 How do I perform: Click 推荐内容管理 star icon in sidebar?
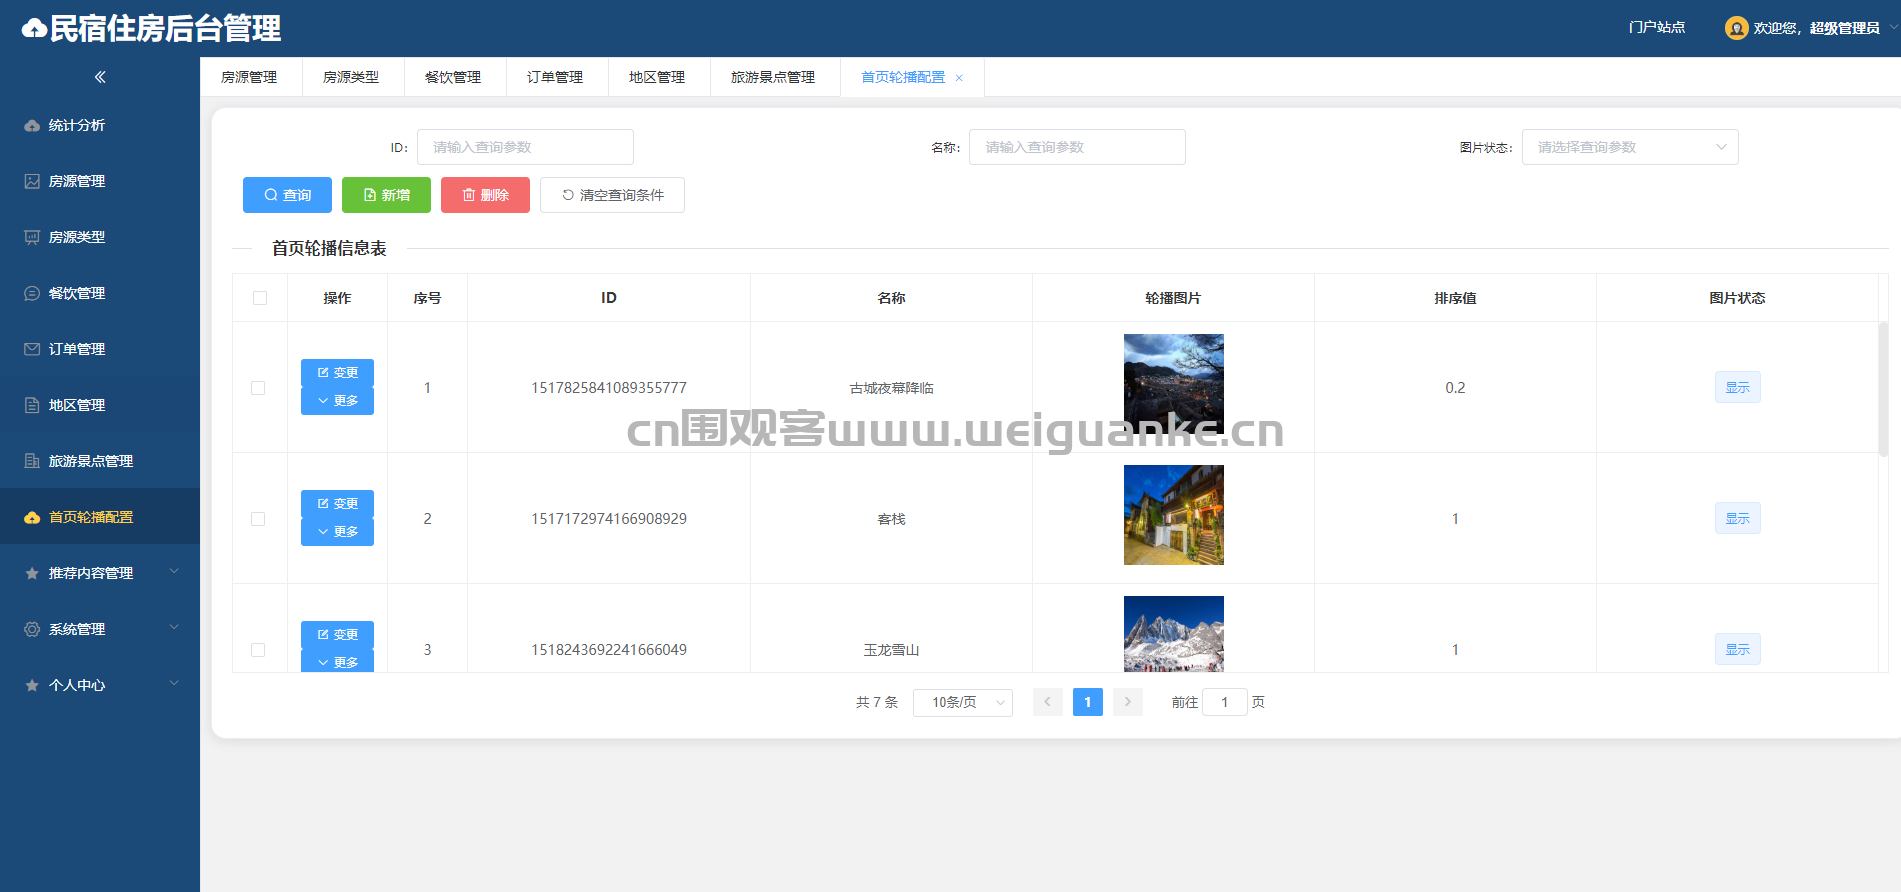click(32, 574)
